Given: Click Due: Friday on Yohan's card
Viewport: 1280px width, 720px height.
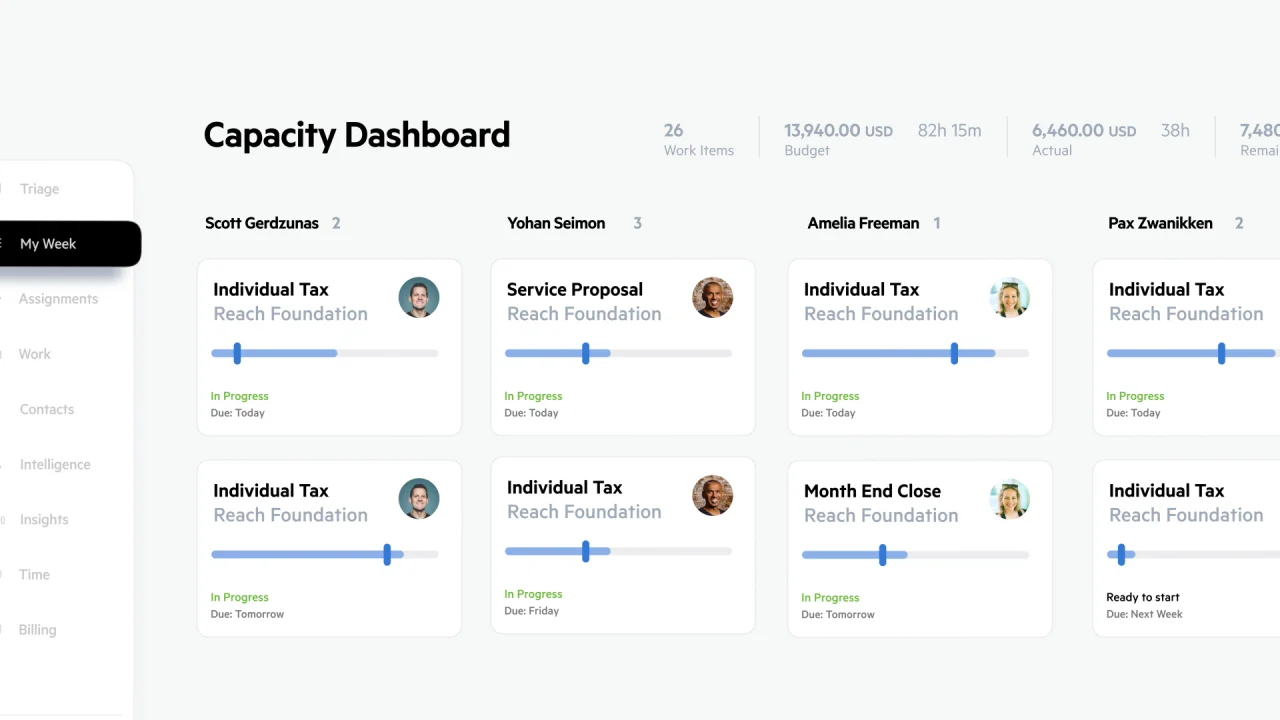Looking at the screenshot, I should (532, 611).
